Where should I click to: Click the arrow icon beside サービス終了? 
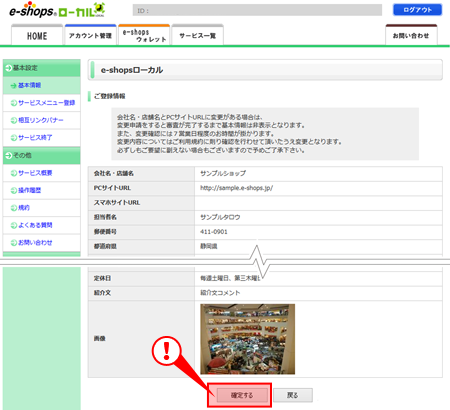14,138
